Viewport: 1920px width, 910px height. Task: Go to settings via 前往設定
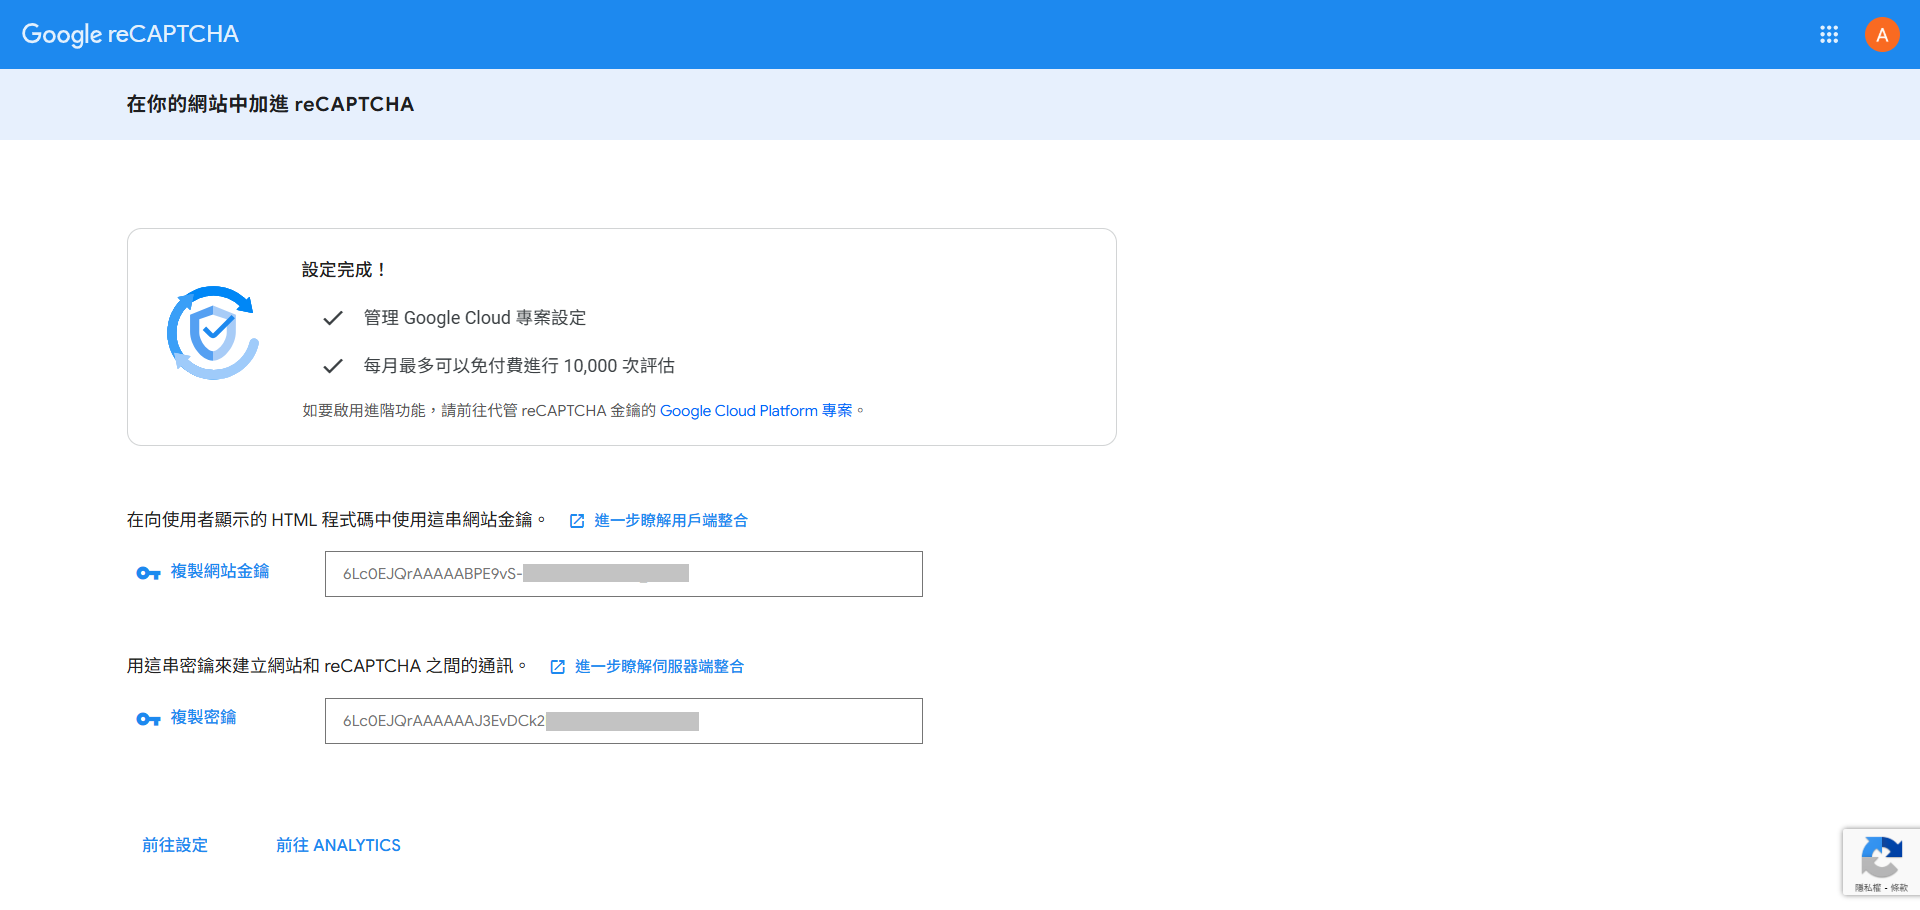pyautogui.click(x=175, y=845)
